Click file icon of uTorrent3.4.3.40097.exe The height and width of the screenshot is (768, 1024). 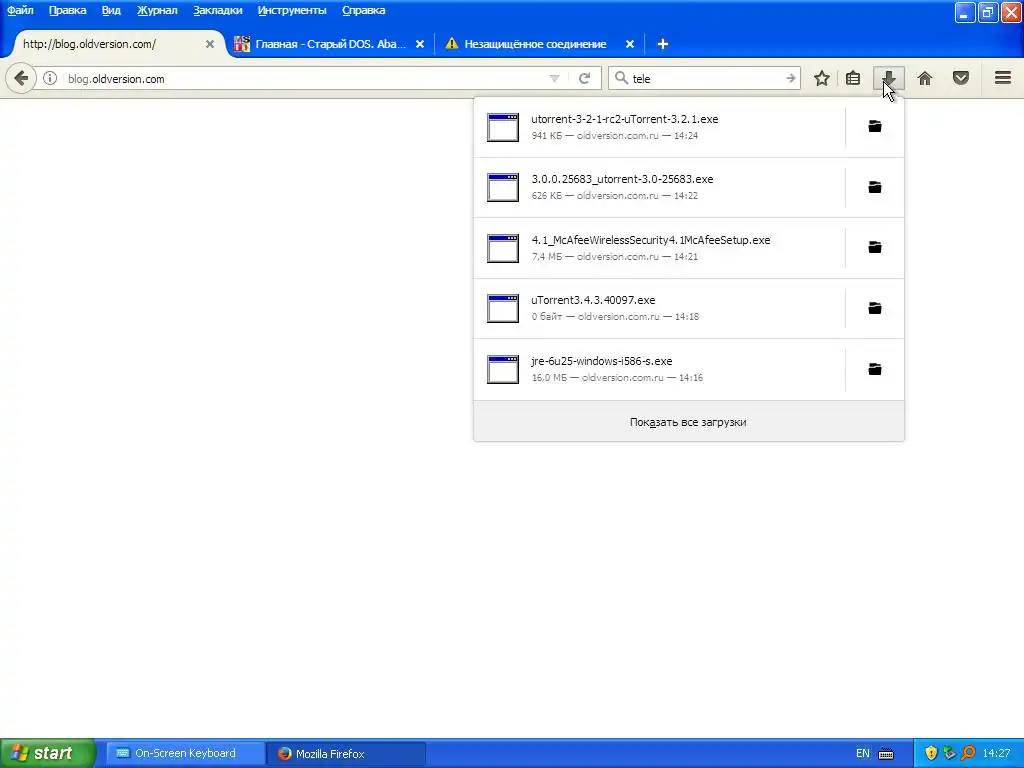coord(503,308)
